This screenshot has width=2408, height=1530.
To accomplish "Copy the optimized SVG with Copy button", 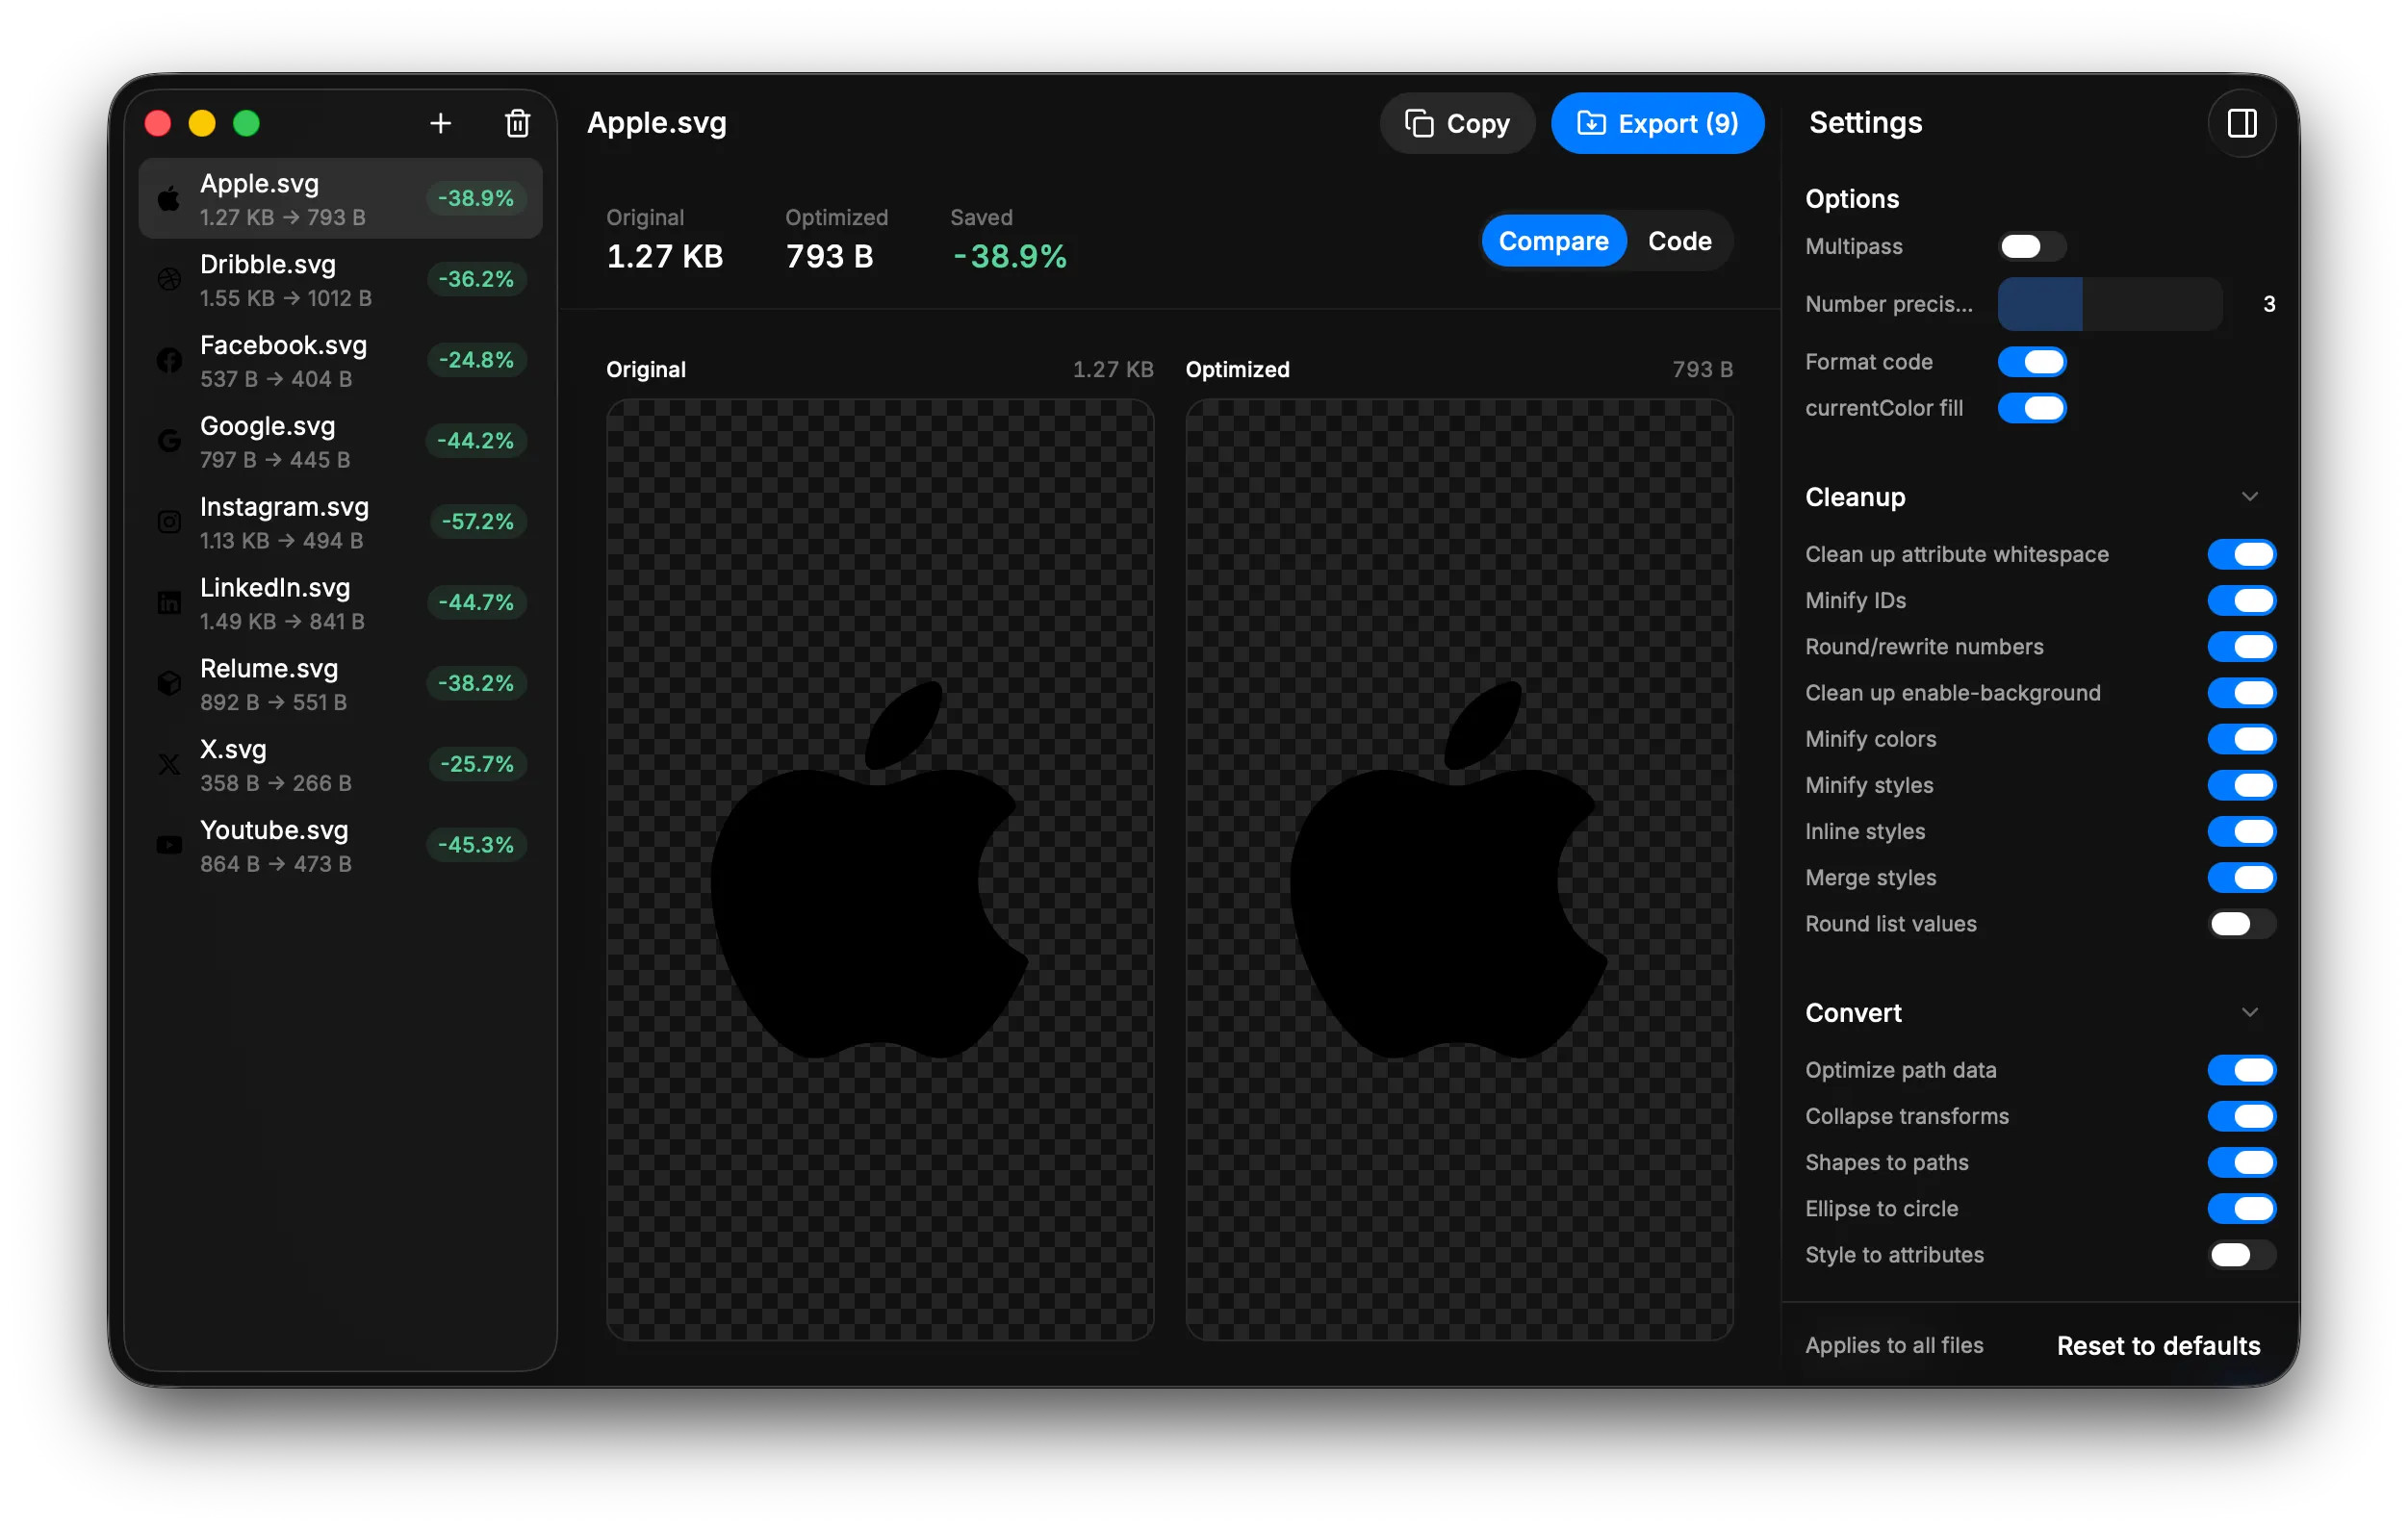I will pyautogui.click(x=1457, y=123).
